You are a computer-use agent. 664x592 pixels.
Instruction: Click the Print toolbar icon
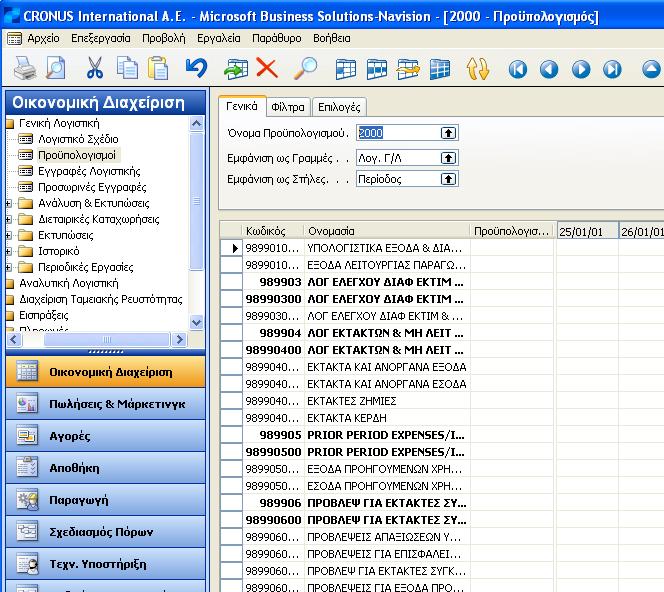point(25,68)
